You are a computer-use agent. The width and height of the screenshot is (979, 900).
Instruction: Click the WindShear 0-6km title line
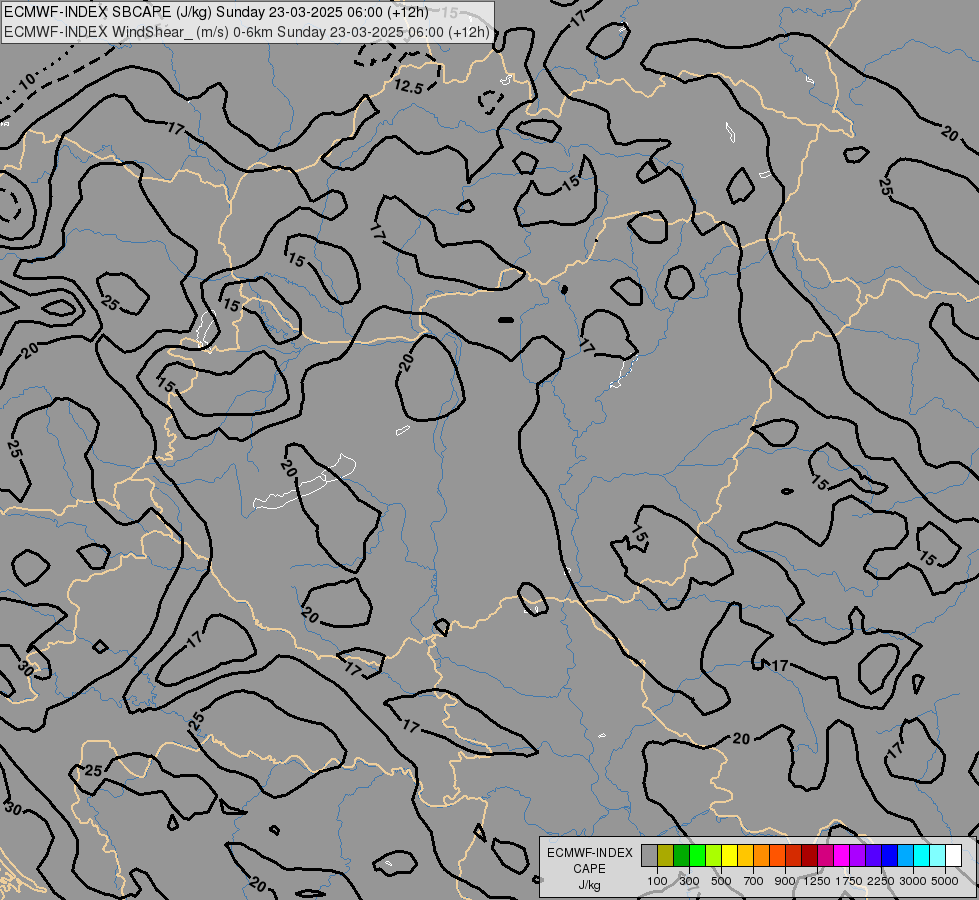tap(247, 32)
